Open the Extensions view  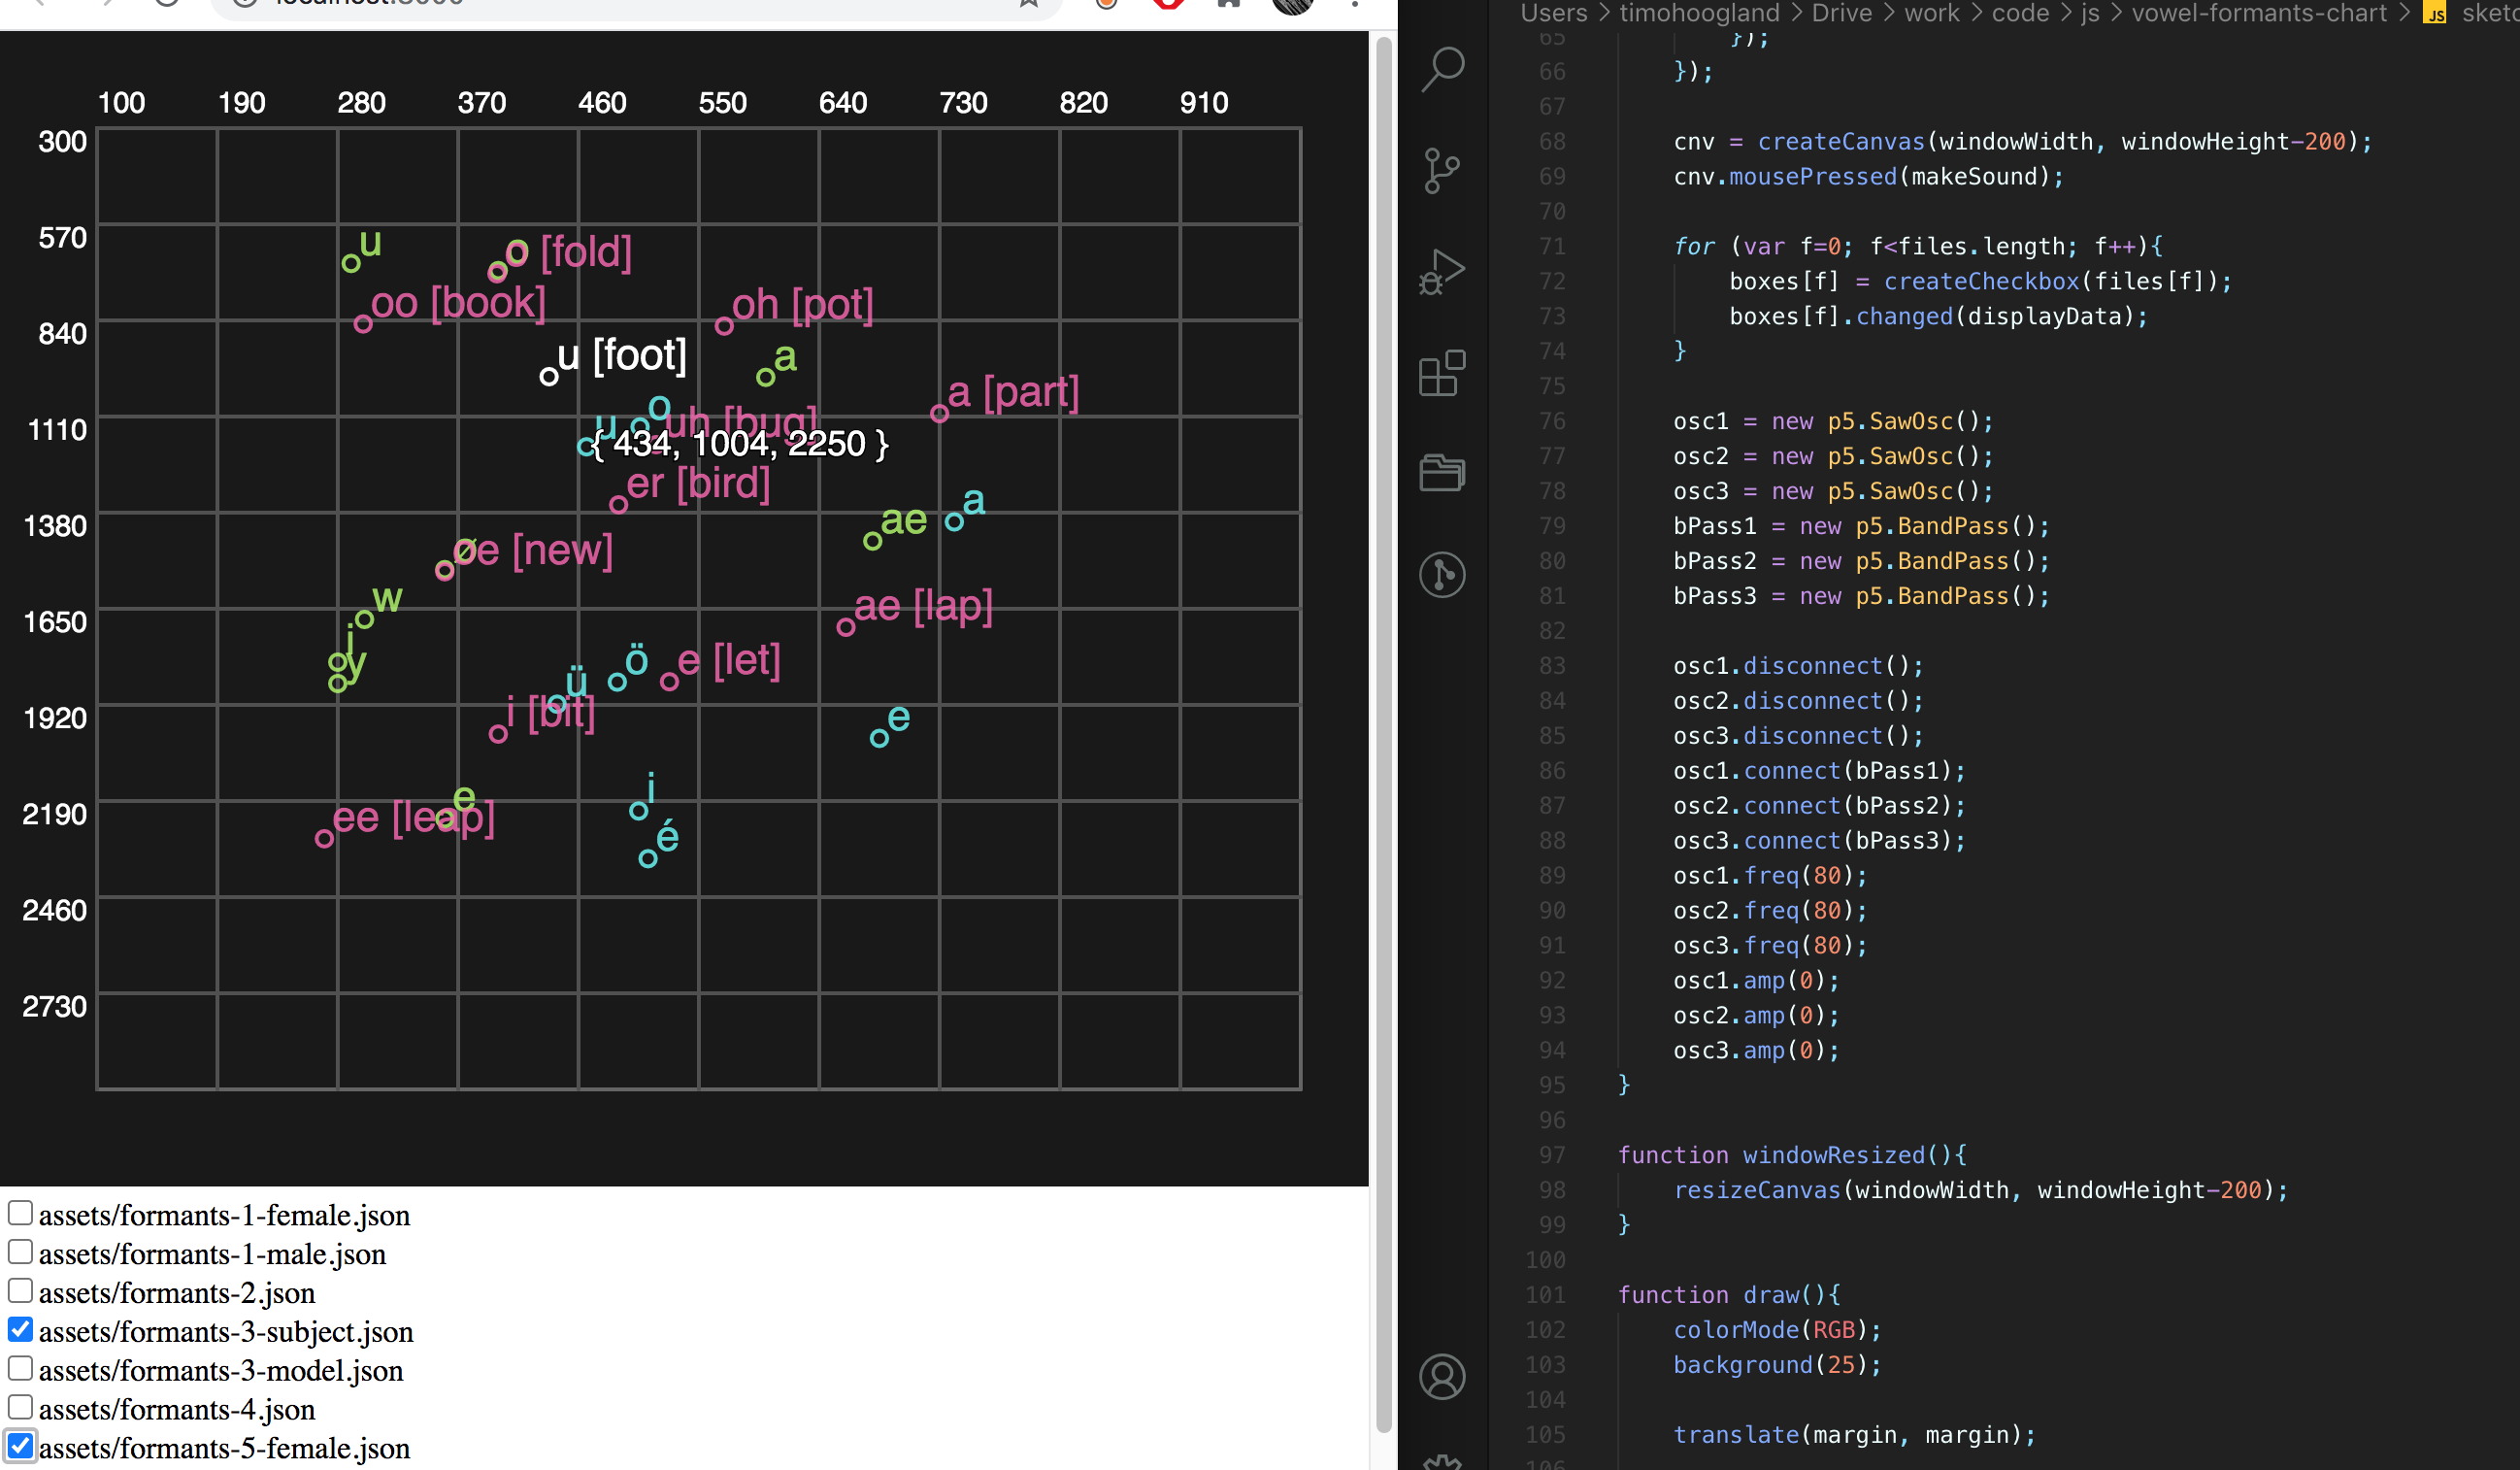click(1442, 374)
